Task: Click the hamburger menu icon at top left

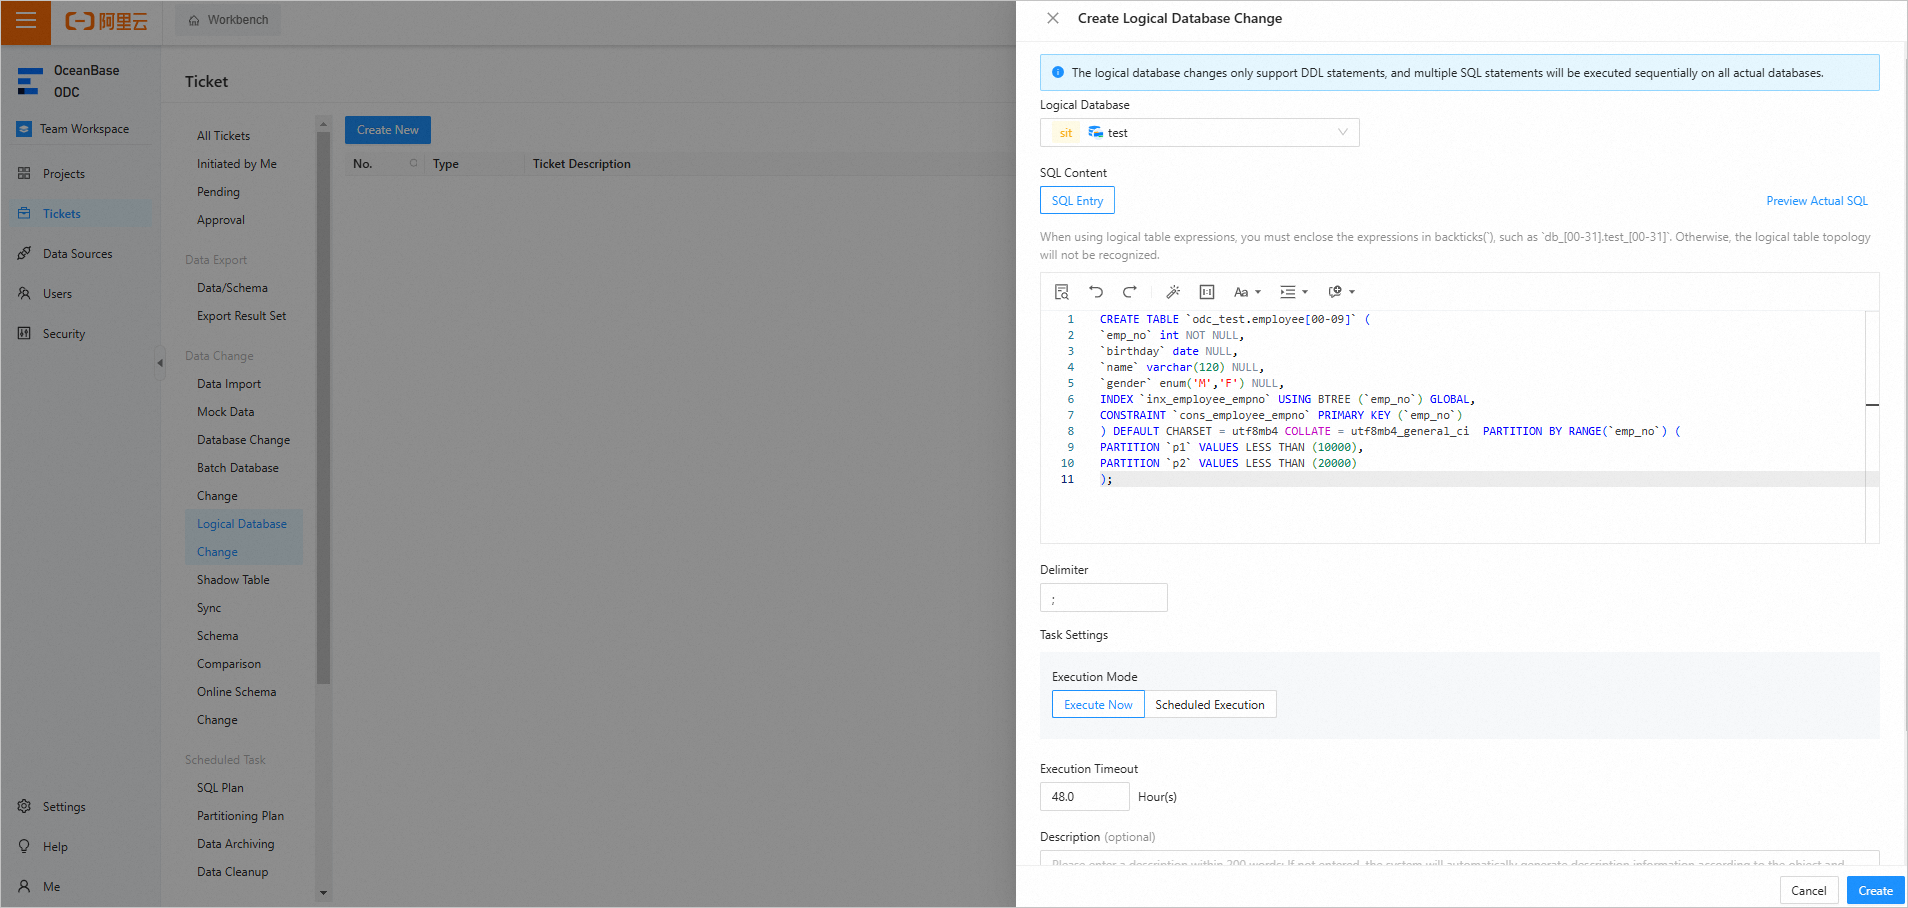Action: coord(24,22)
